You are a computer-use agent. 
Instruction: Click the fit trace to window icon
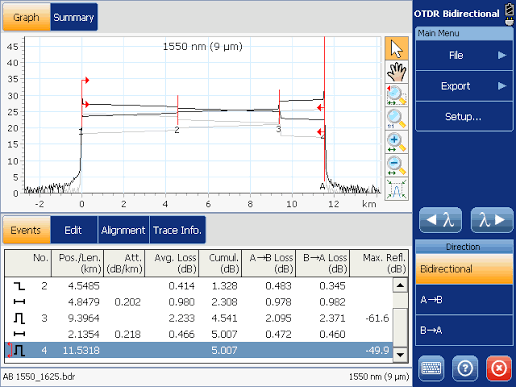(396, 189)
